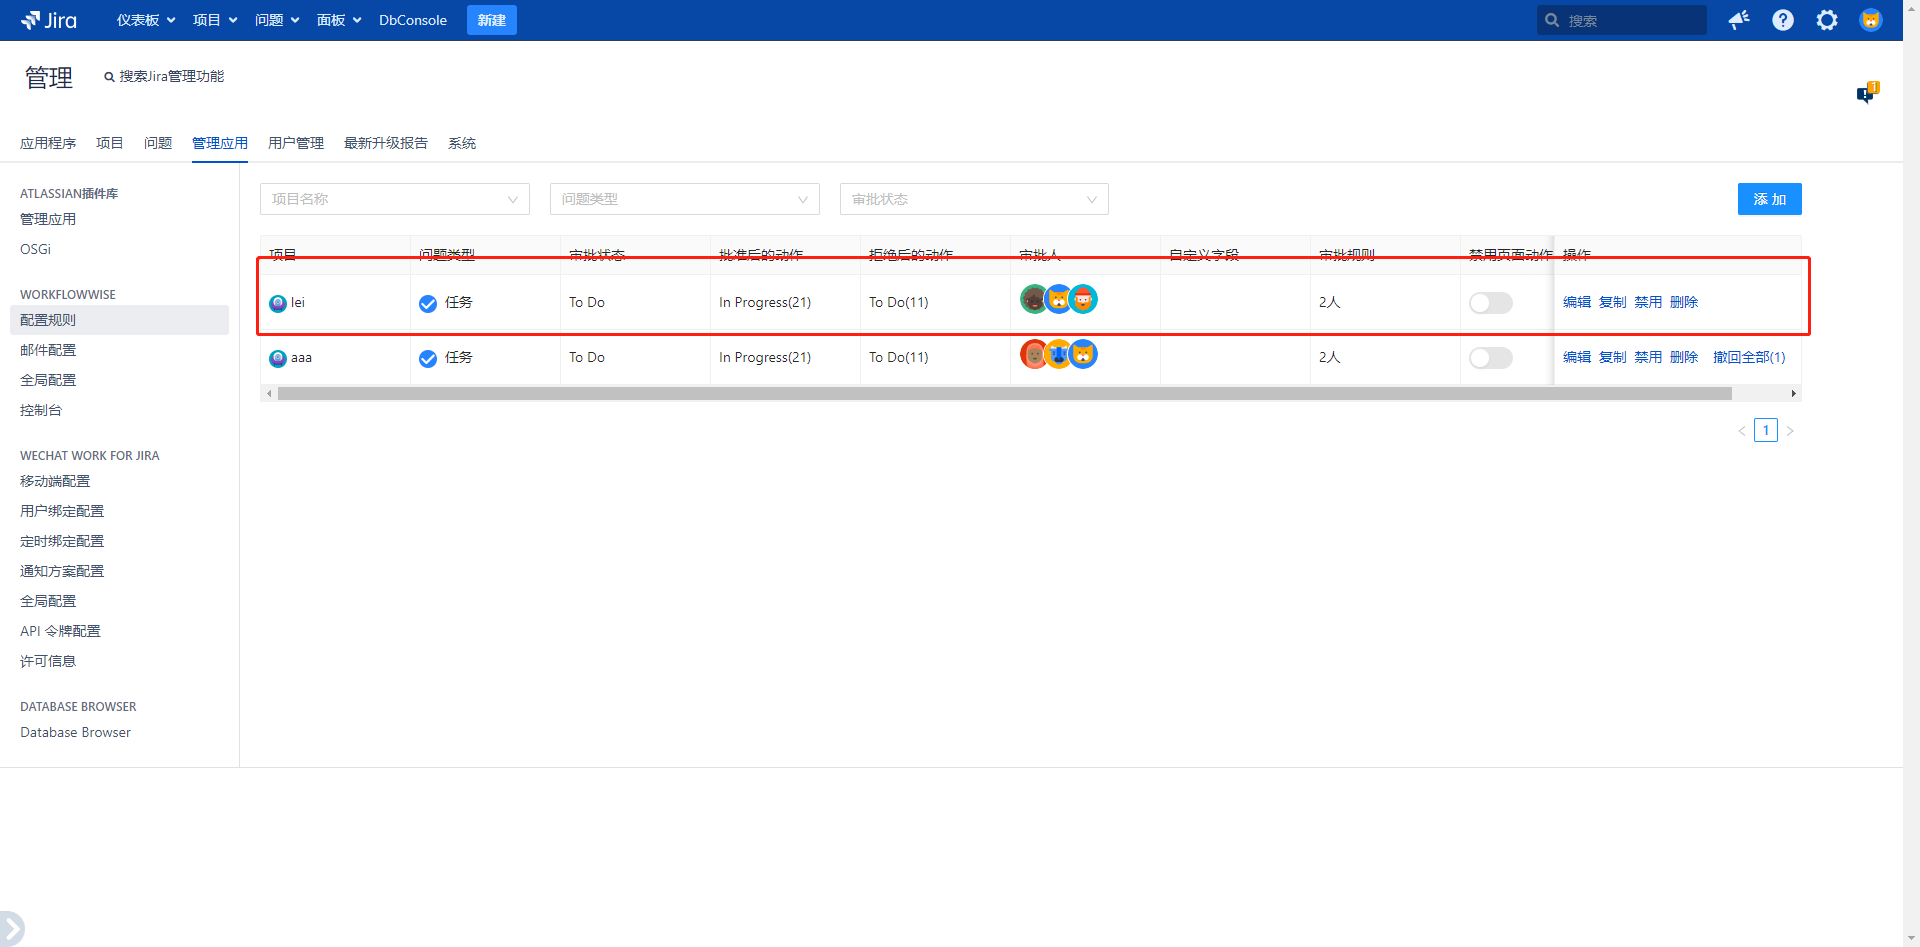Switch to the 用户管理 tab

coord(296,143)
